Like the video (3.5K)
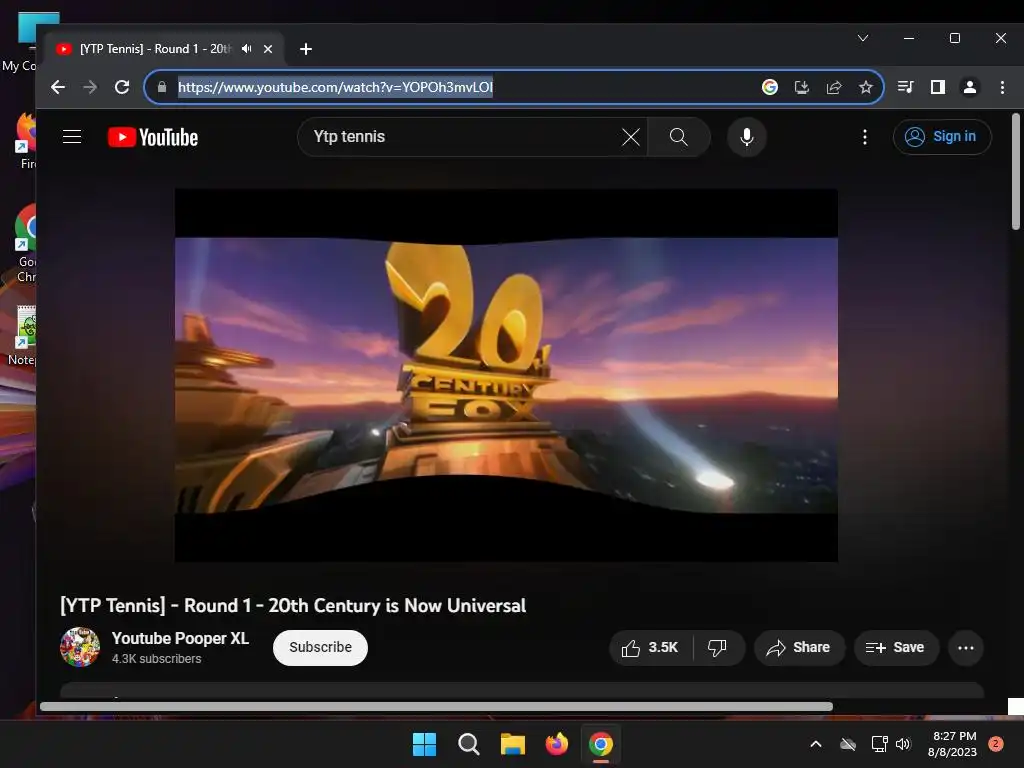The image size is (1024, 768). [650, 647]
